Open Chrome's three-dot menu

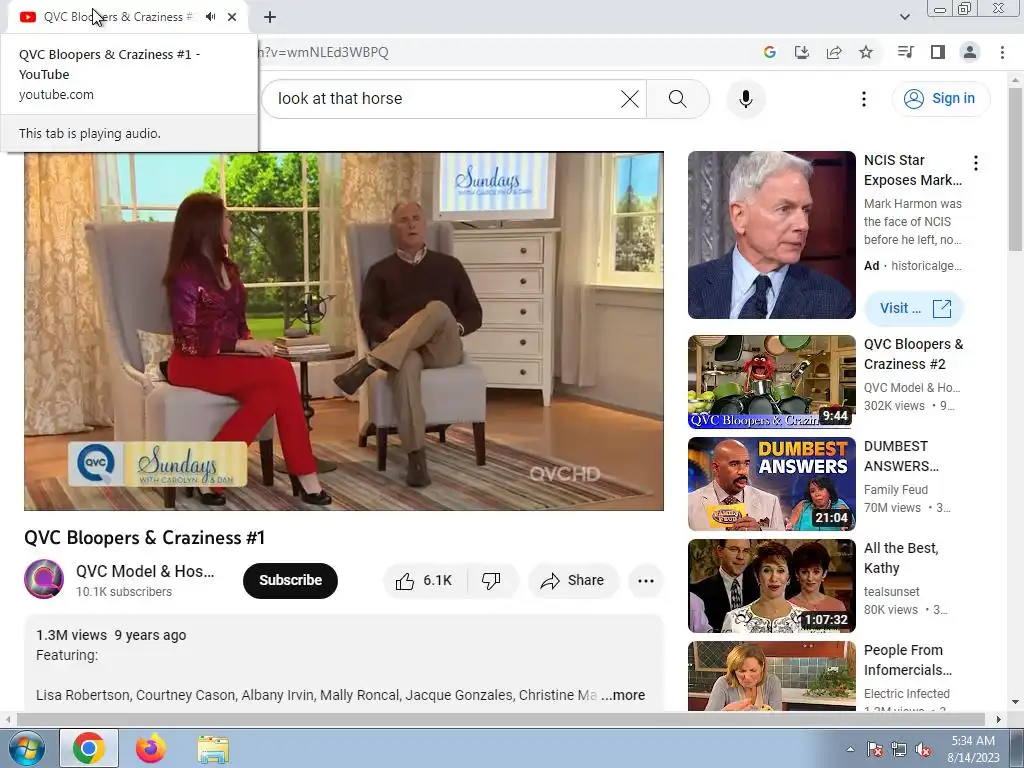[1002, 52]
